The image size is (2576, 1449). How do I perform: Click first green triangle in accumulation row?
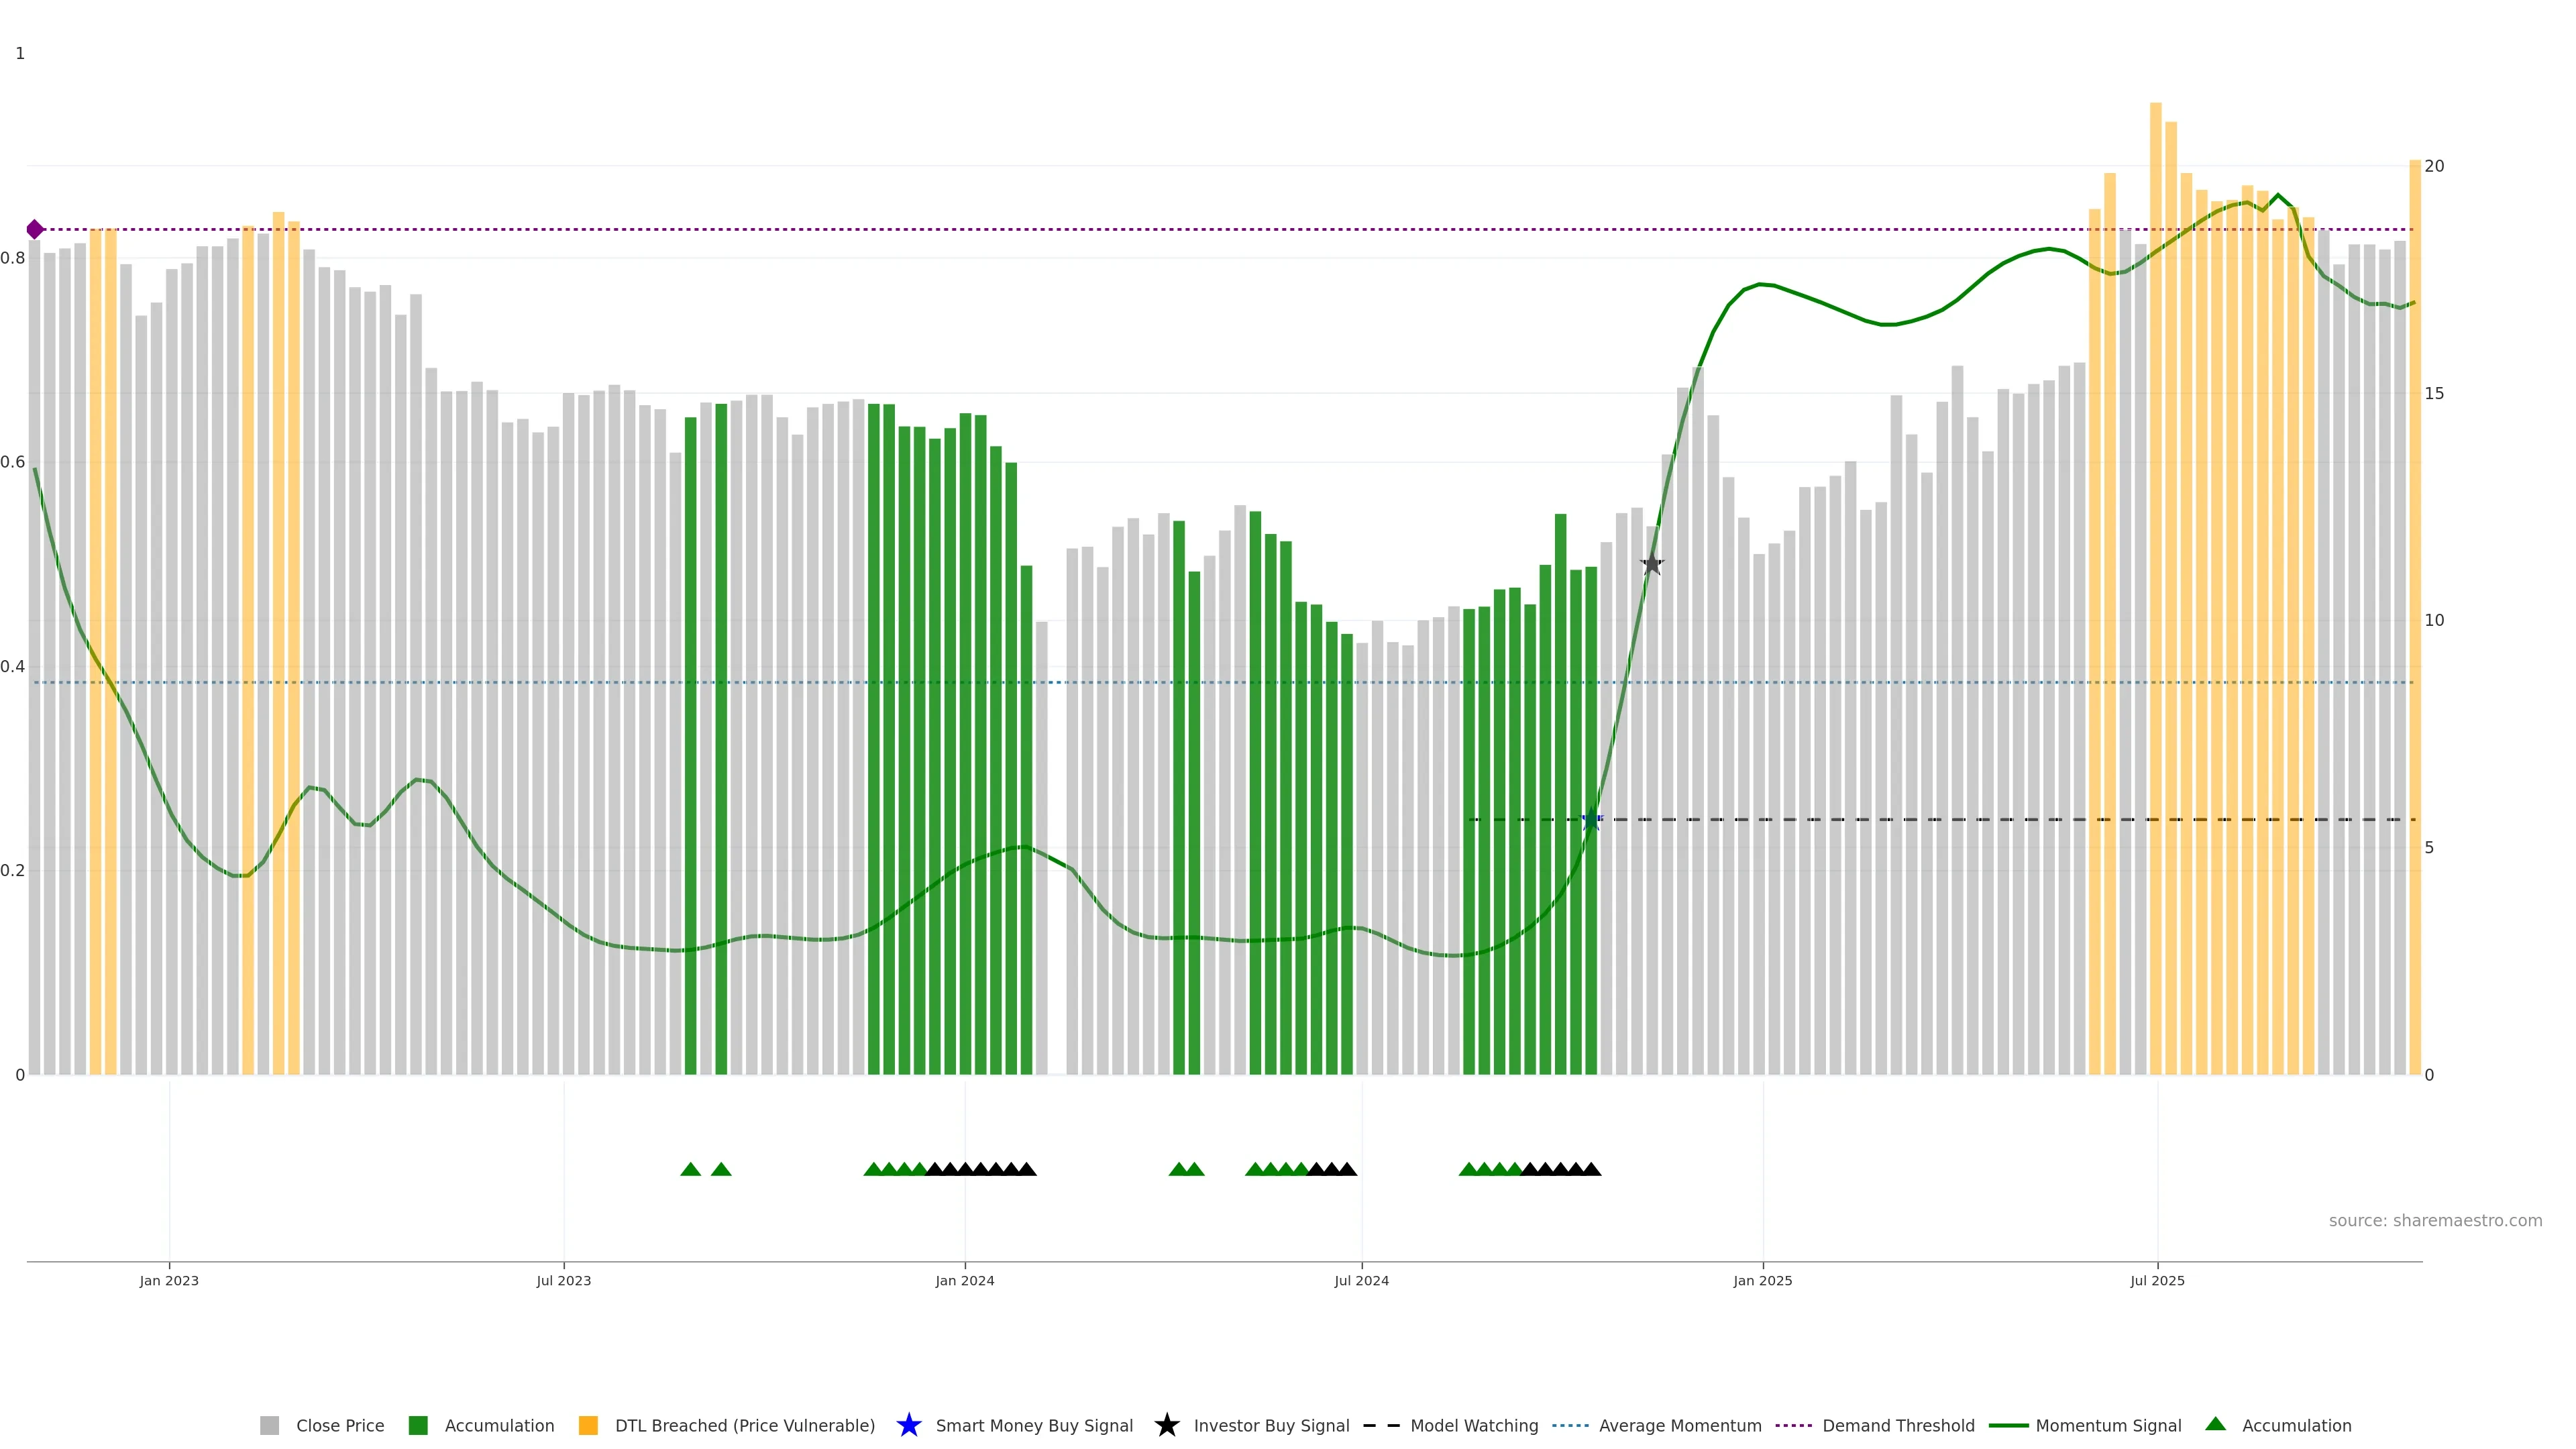click(x=690, y=1169)
